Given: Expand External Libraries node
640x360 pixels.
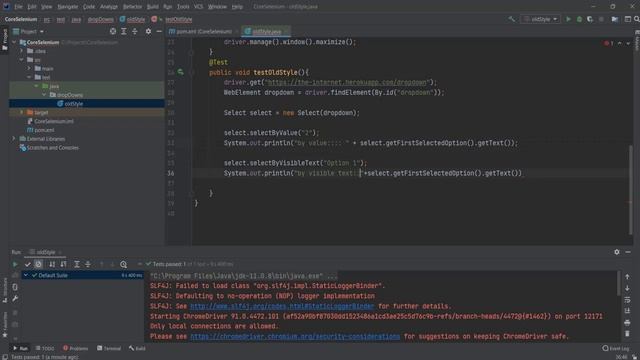Looking at the screenshot, I should pos(14,139).
